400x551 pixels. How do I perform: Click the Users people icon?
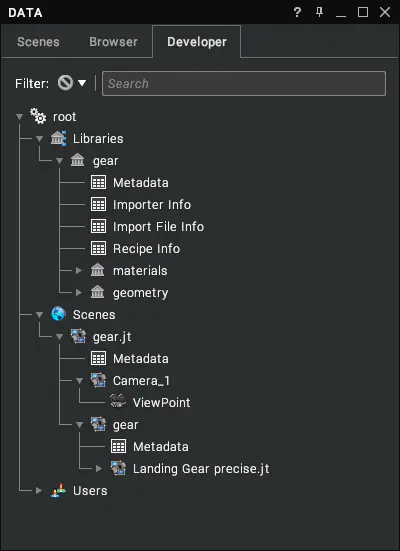tap(58, 490)
